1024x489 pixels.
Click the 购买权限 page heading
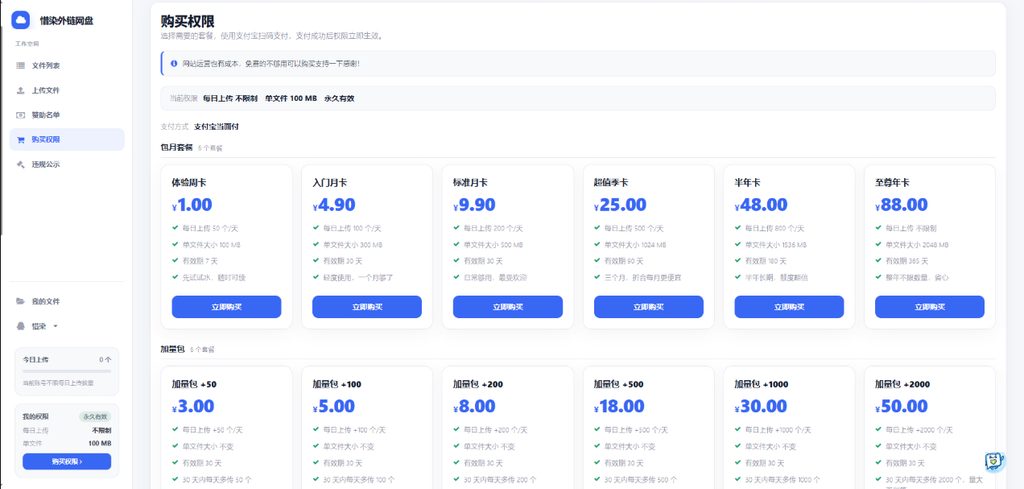click(x=187, y=22)
